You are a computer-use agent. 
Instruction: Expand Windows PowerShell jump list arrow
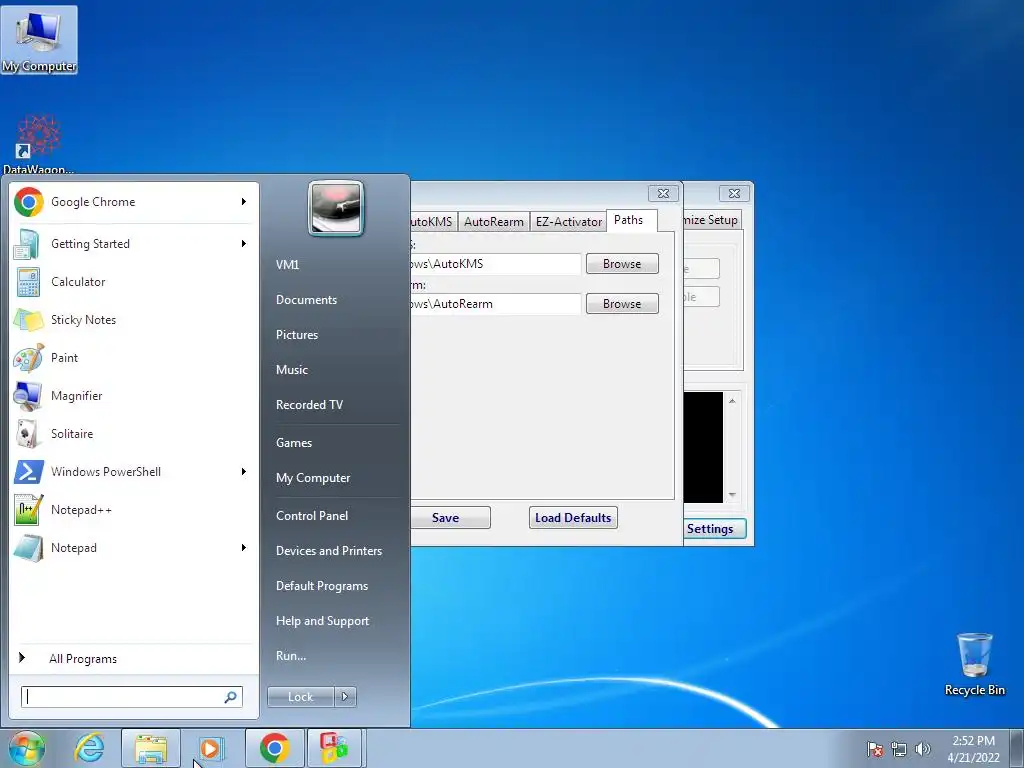[244, 472]
